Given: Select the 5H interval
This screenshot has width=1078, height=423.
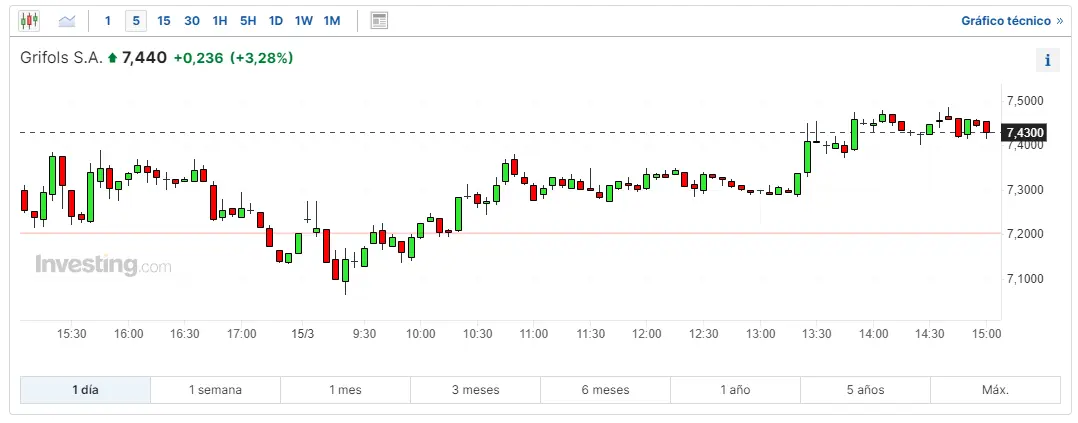Looking at the screenshot, I should pyautogui.click(x=248, y=21).
